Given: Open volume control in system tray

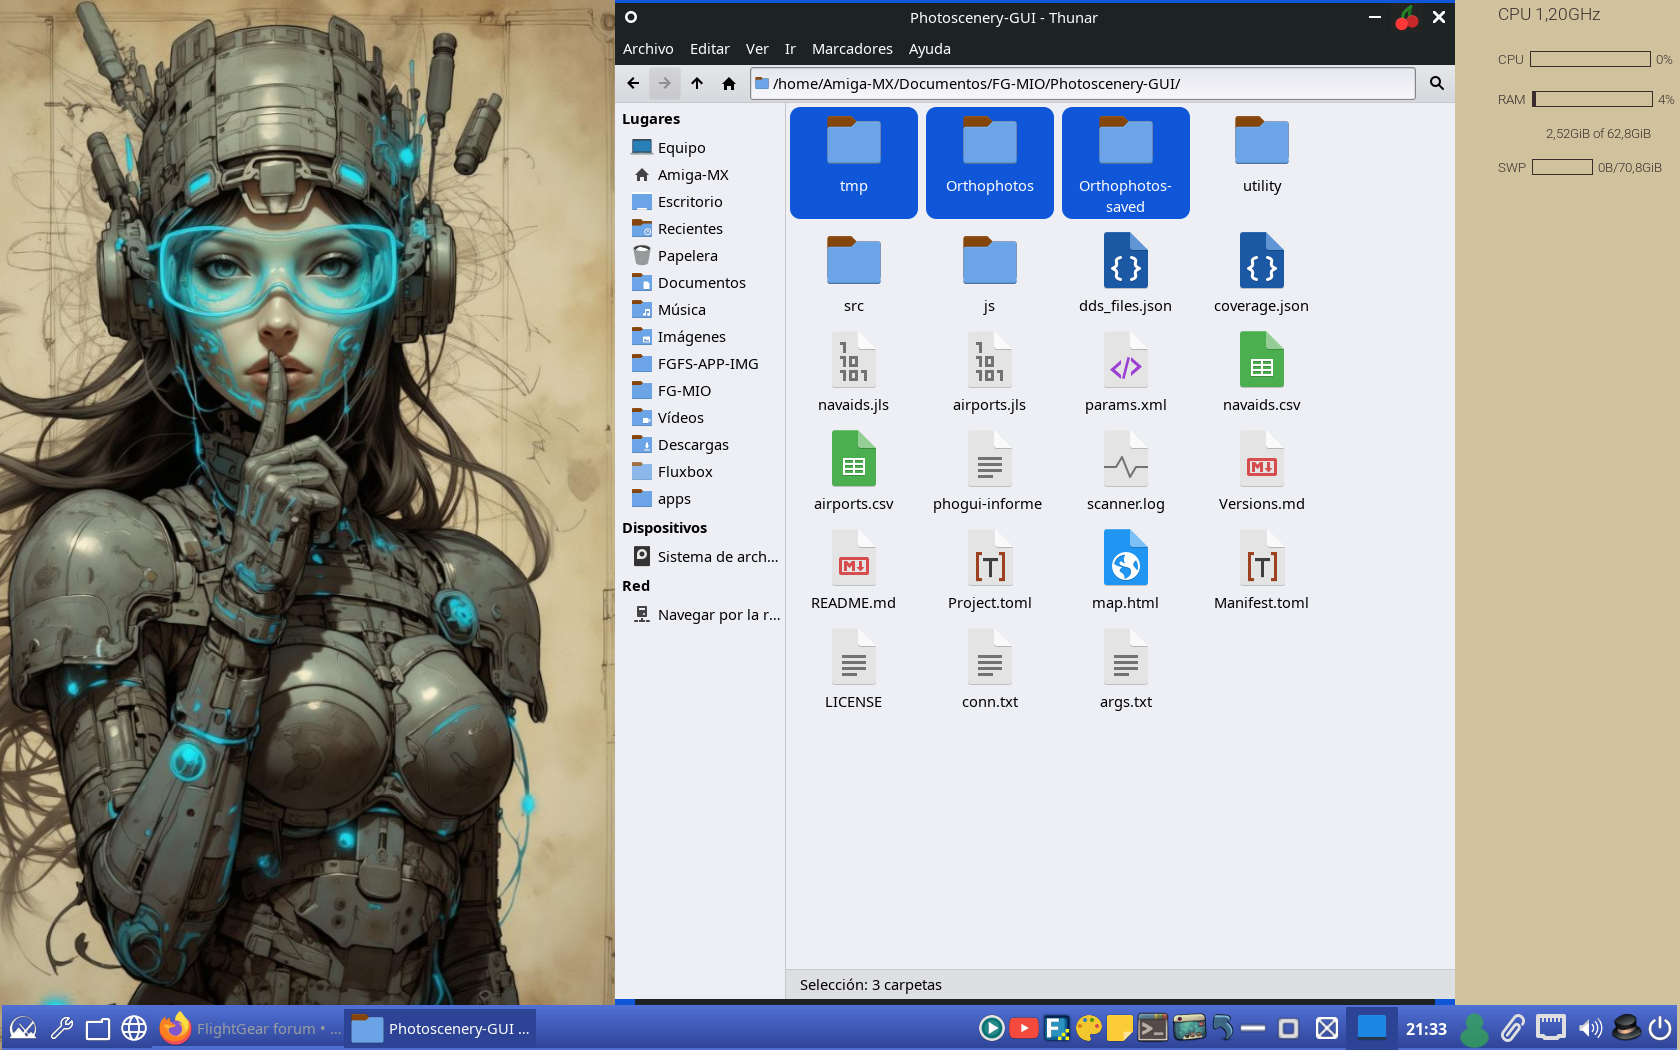Looking at the screenshot, I should click(1590, 1028).
